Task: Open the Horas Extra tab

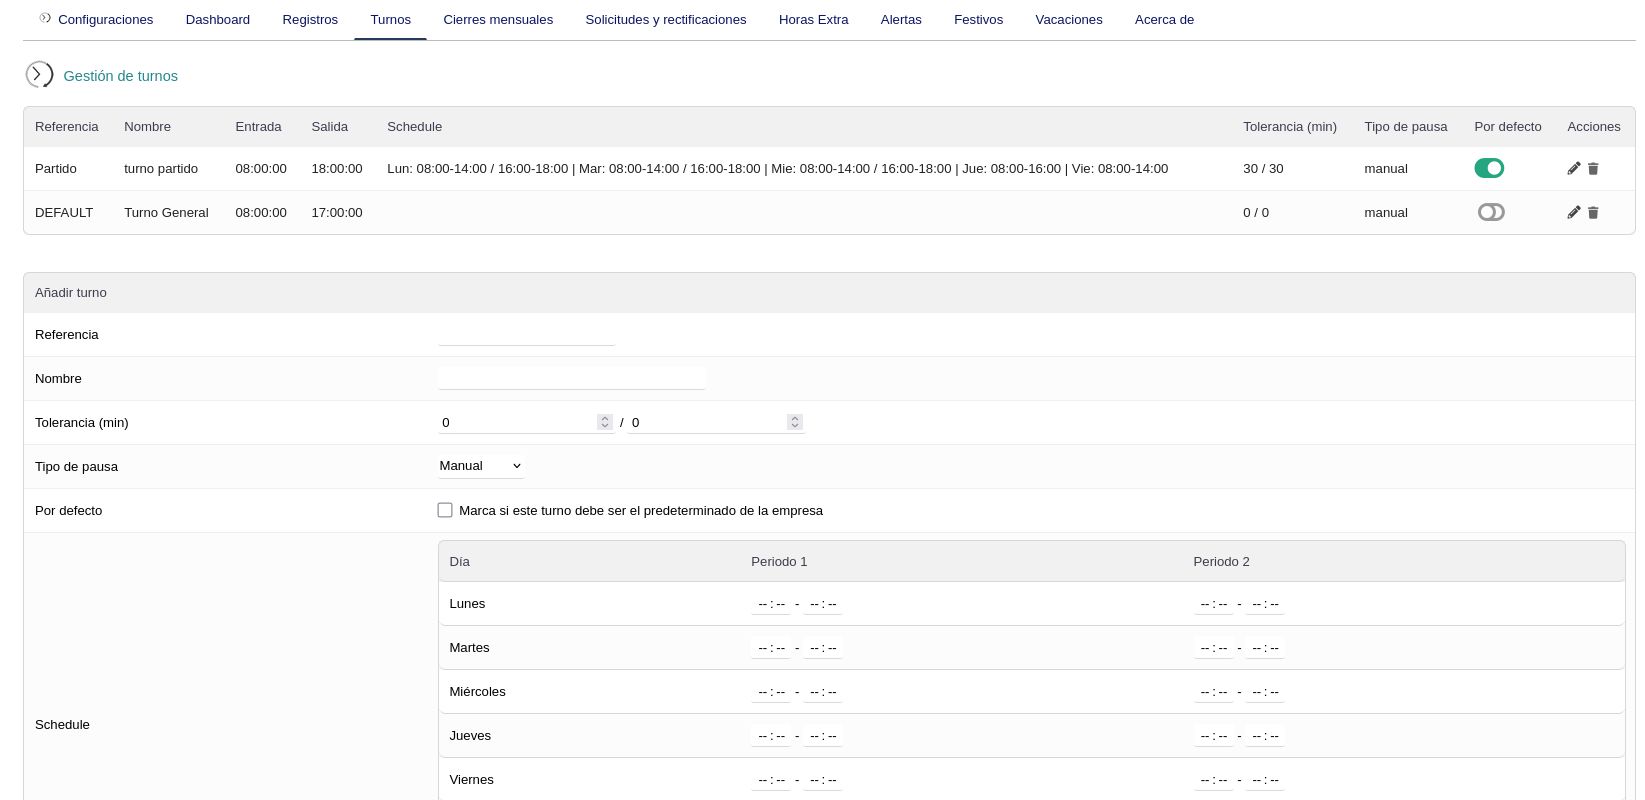Action: (x=813, y=19)
